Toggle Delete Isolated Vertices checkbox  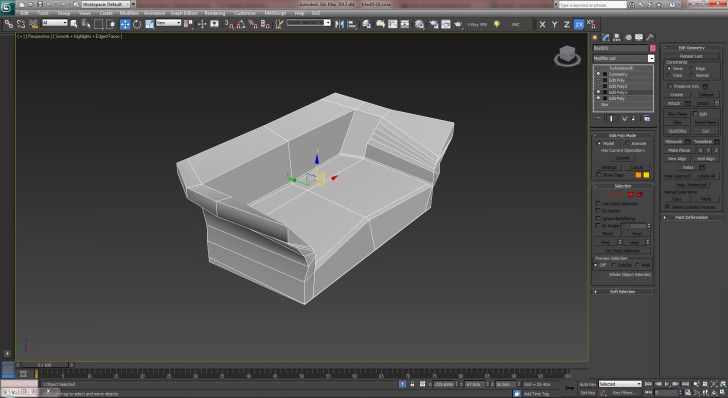tap(668, 207)
